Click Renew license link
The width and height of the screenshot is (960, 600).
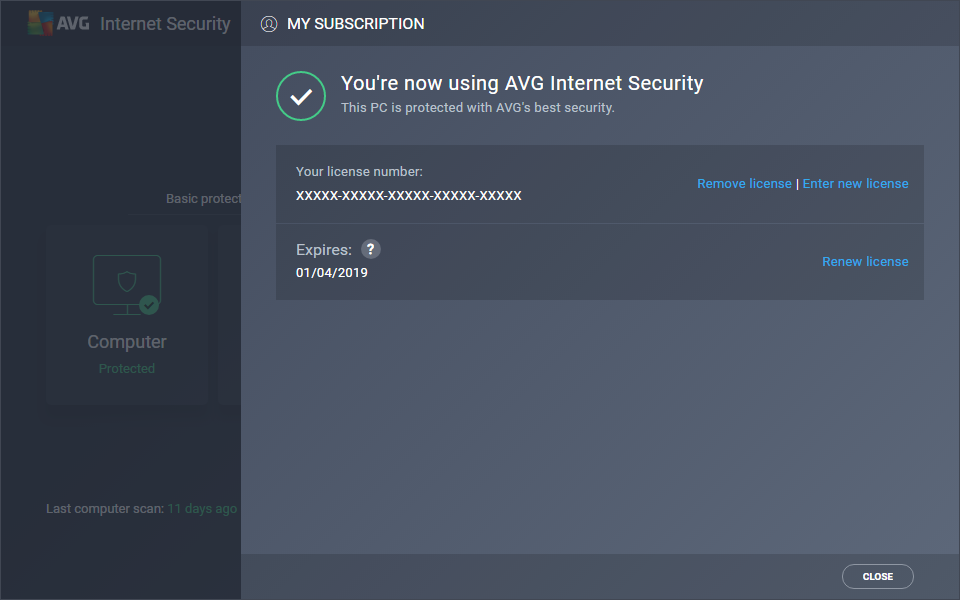pos(865,261)
